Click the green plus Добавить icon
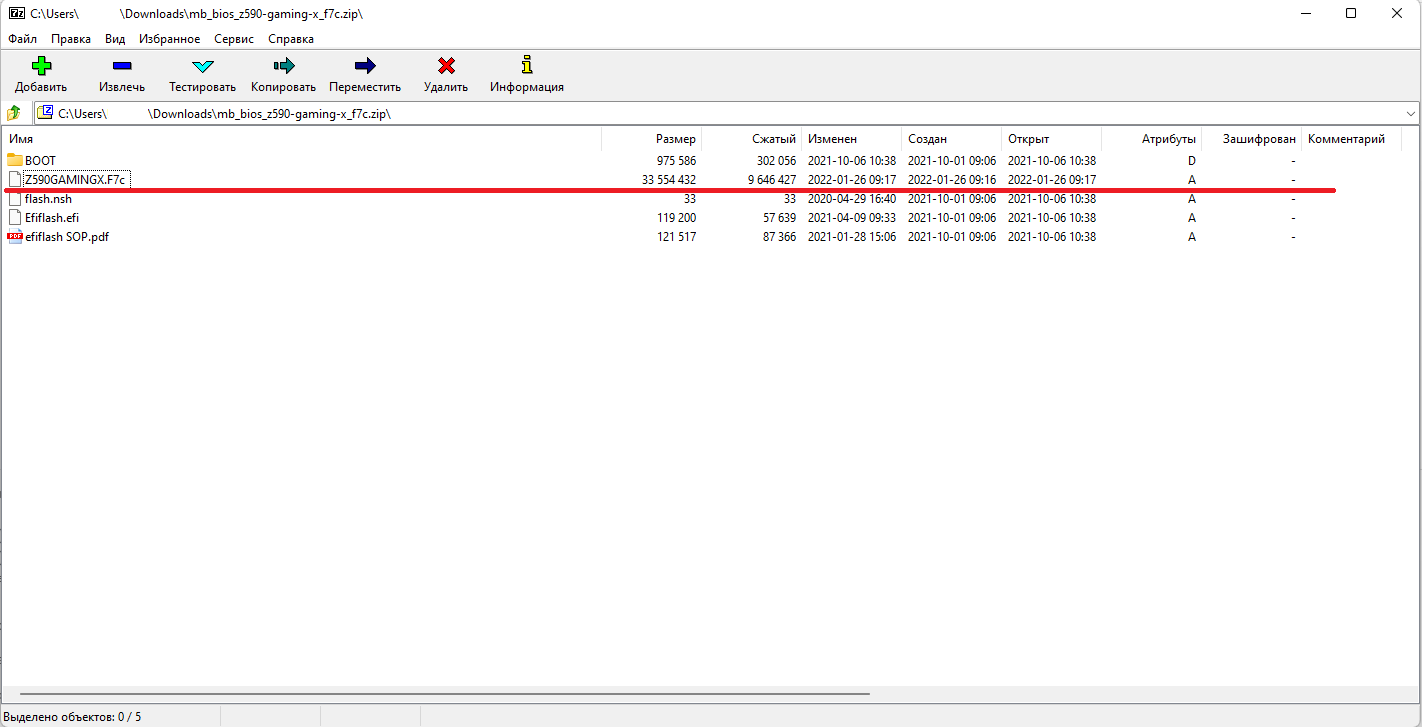This screenshot has height=727, width=1422. pos(41,67)
